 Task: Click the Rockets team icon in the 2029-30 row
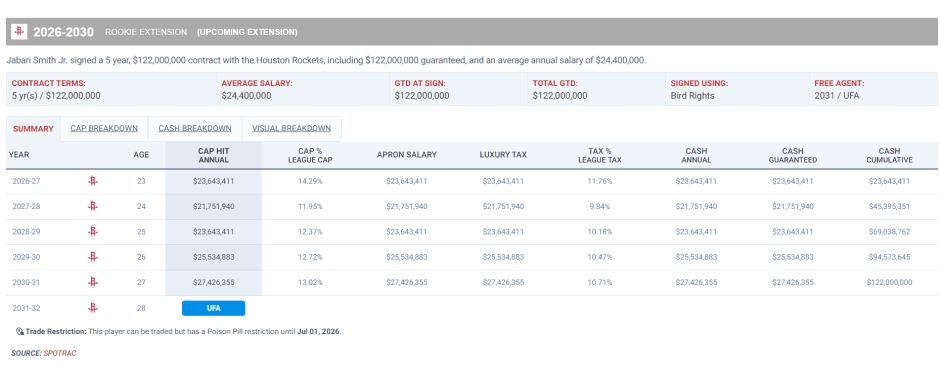pyautogui.click(x=92, y=257)
